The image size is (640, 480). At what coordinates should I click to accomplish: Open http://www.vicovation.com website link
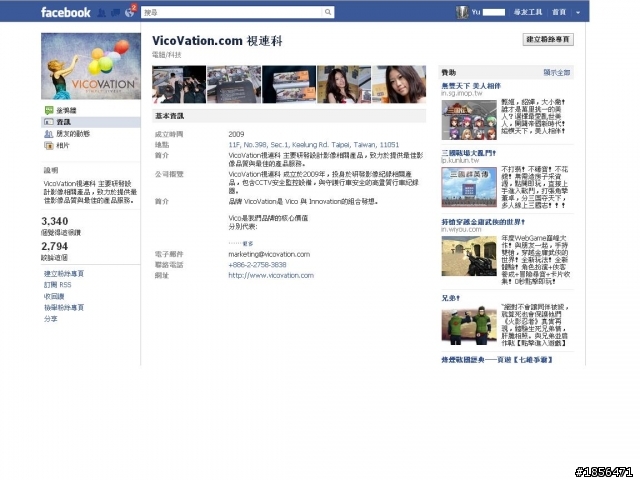coord(271,276)
